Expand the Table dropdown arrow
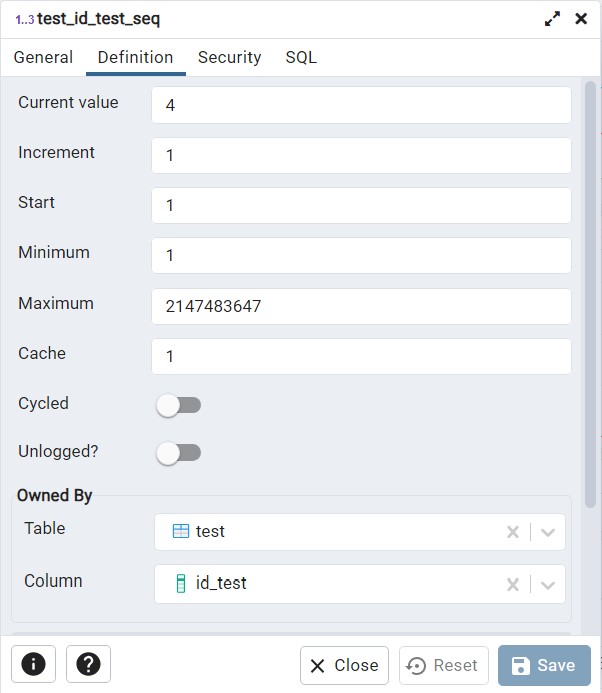602x693 pixels. [547, 532]
